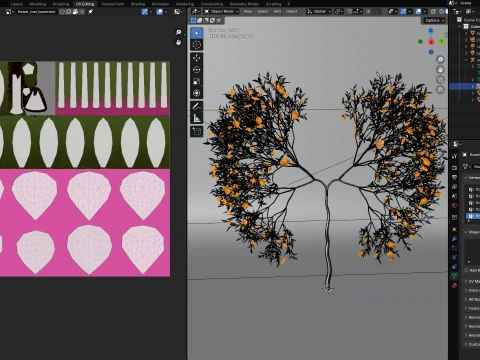Screen dimensions: 480x360
Task: Open the Particles properties tab
Action: (x=454, y=248)
